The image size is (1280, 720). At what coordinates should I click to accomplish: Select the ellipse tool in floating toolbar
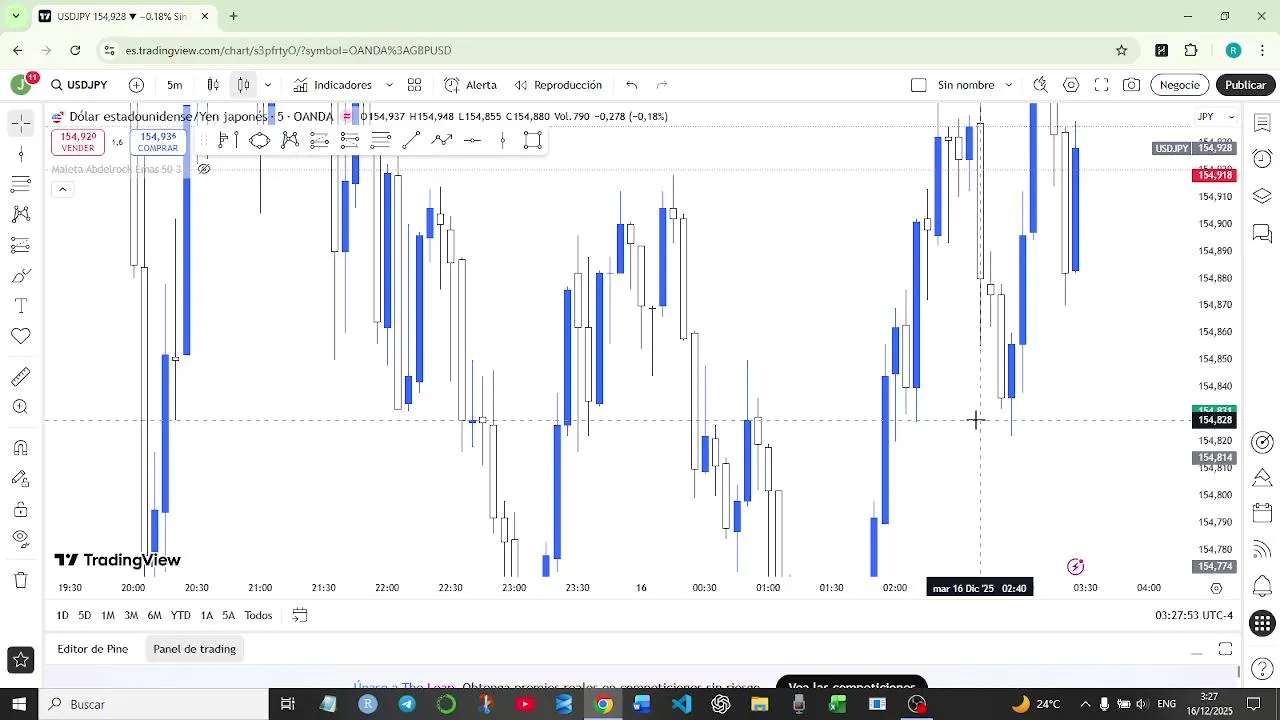(x=259, y=140)
